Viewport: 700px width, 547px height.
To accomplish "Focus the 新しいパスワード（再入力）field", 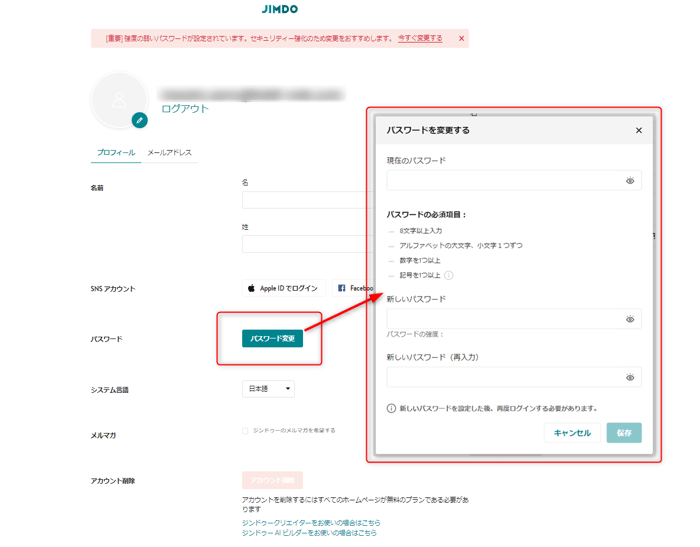I will click(x=514, y=377).
